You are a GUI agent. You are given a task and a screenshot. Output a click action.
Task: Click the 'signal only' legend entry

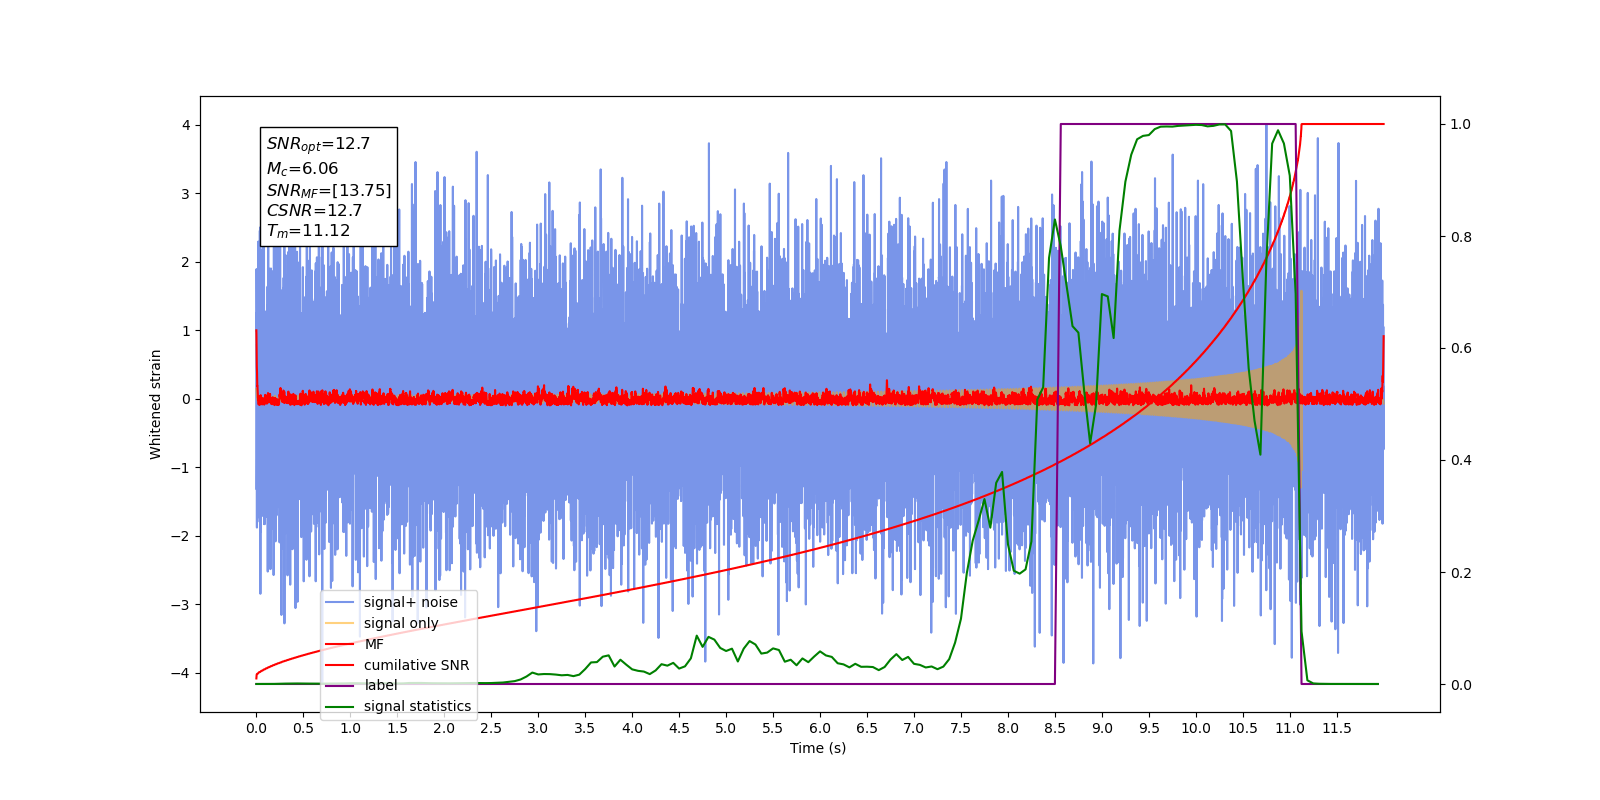401,623
